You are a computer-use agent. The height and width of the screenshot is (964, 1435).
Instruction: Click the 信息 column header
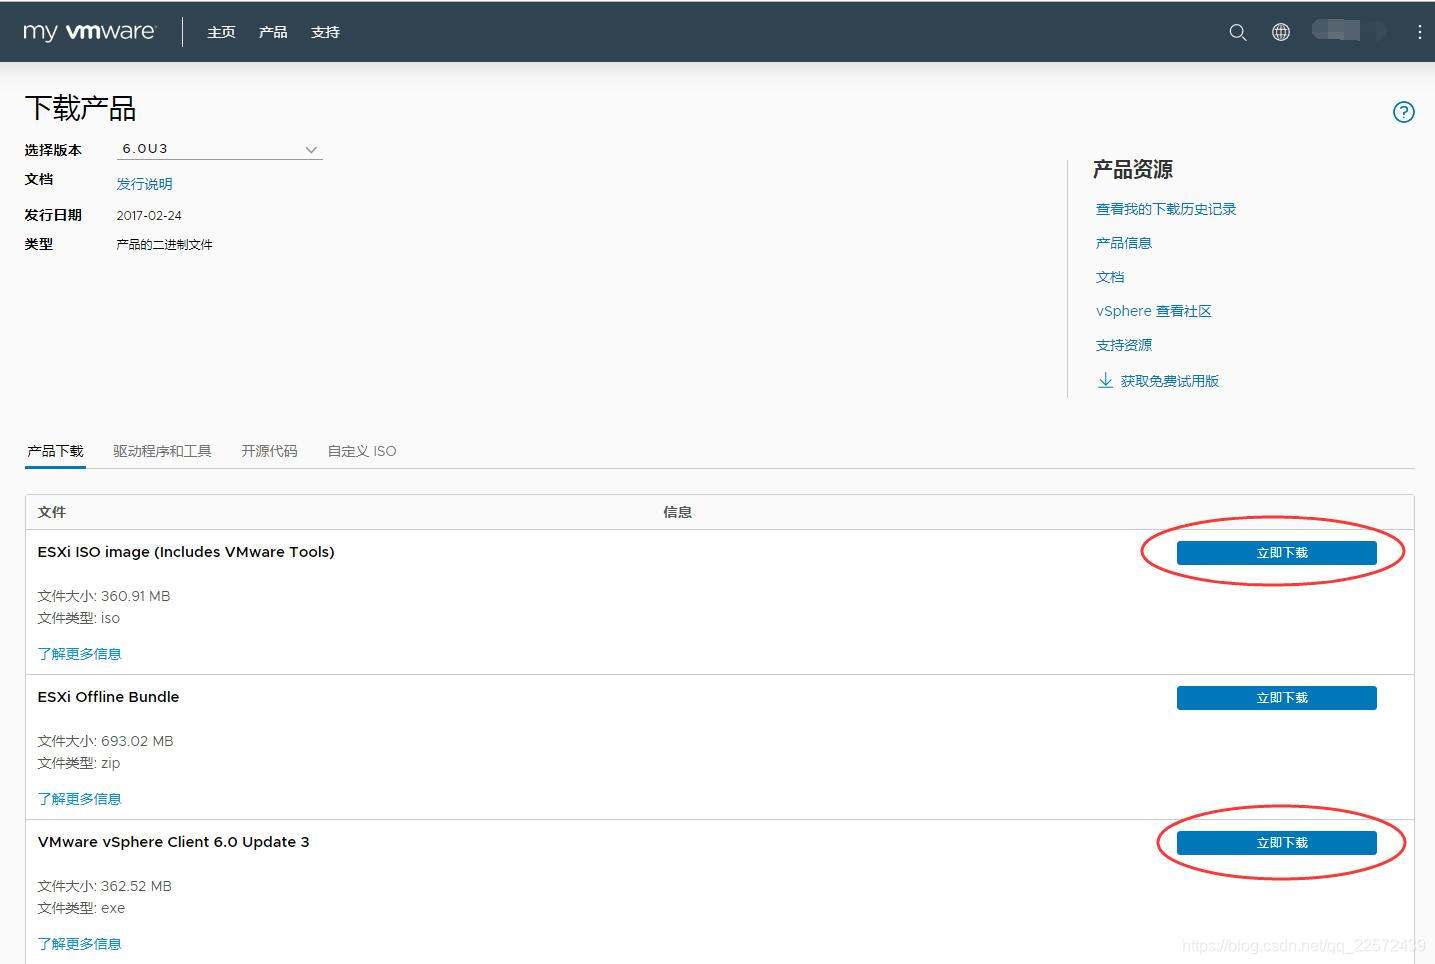point(678,512)
